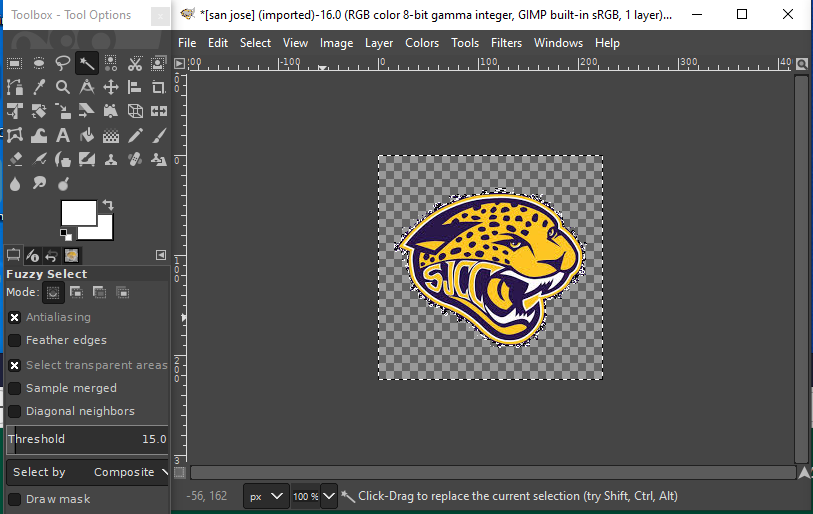The width and height of the screenshot is (813, 514).
Task: Select the Ellipse Select tool
Action: tap(39, 63)
